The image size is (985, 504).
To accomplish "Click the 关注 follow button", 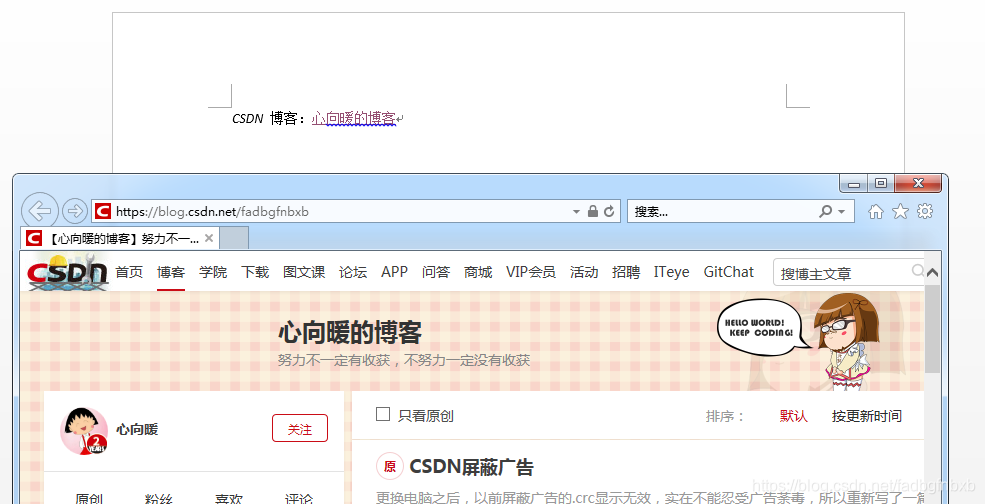I will pyautogui.click(x=300, y=429).
